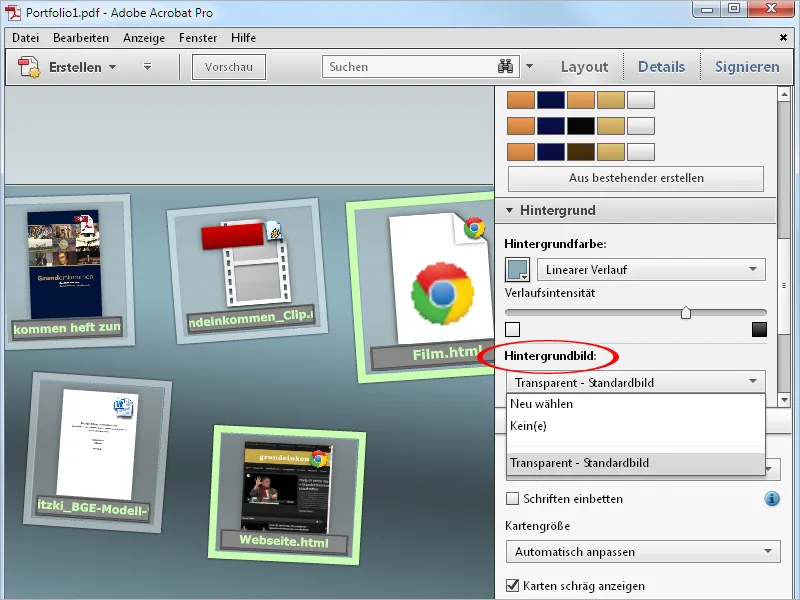Image resolution: width=800 pixels, height=600 pixels.
Task: Open the Anzeige menu
Action: point(144,38)
